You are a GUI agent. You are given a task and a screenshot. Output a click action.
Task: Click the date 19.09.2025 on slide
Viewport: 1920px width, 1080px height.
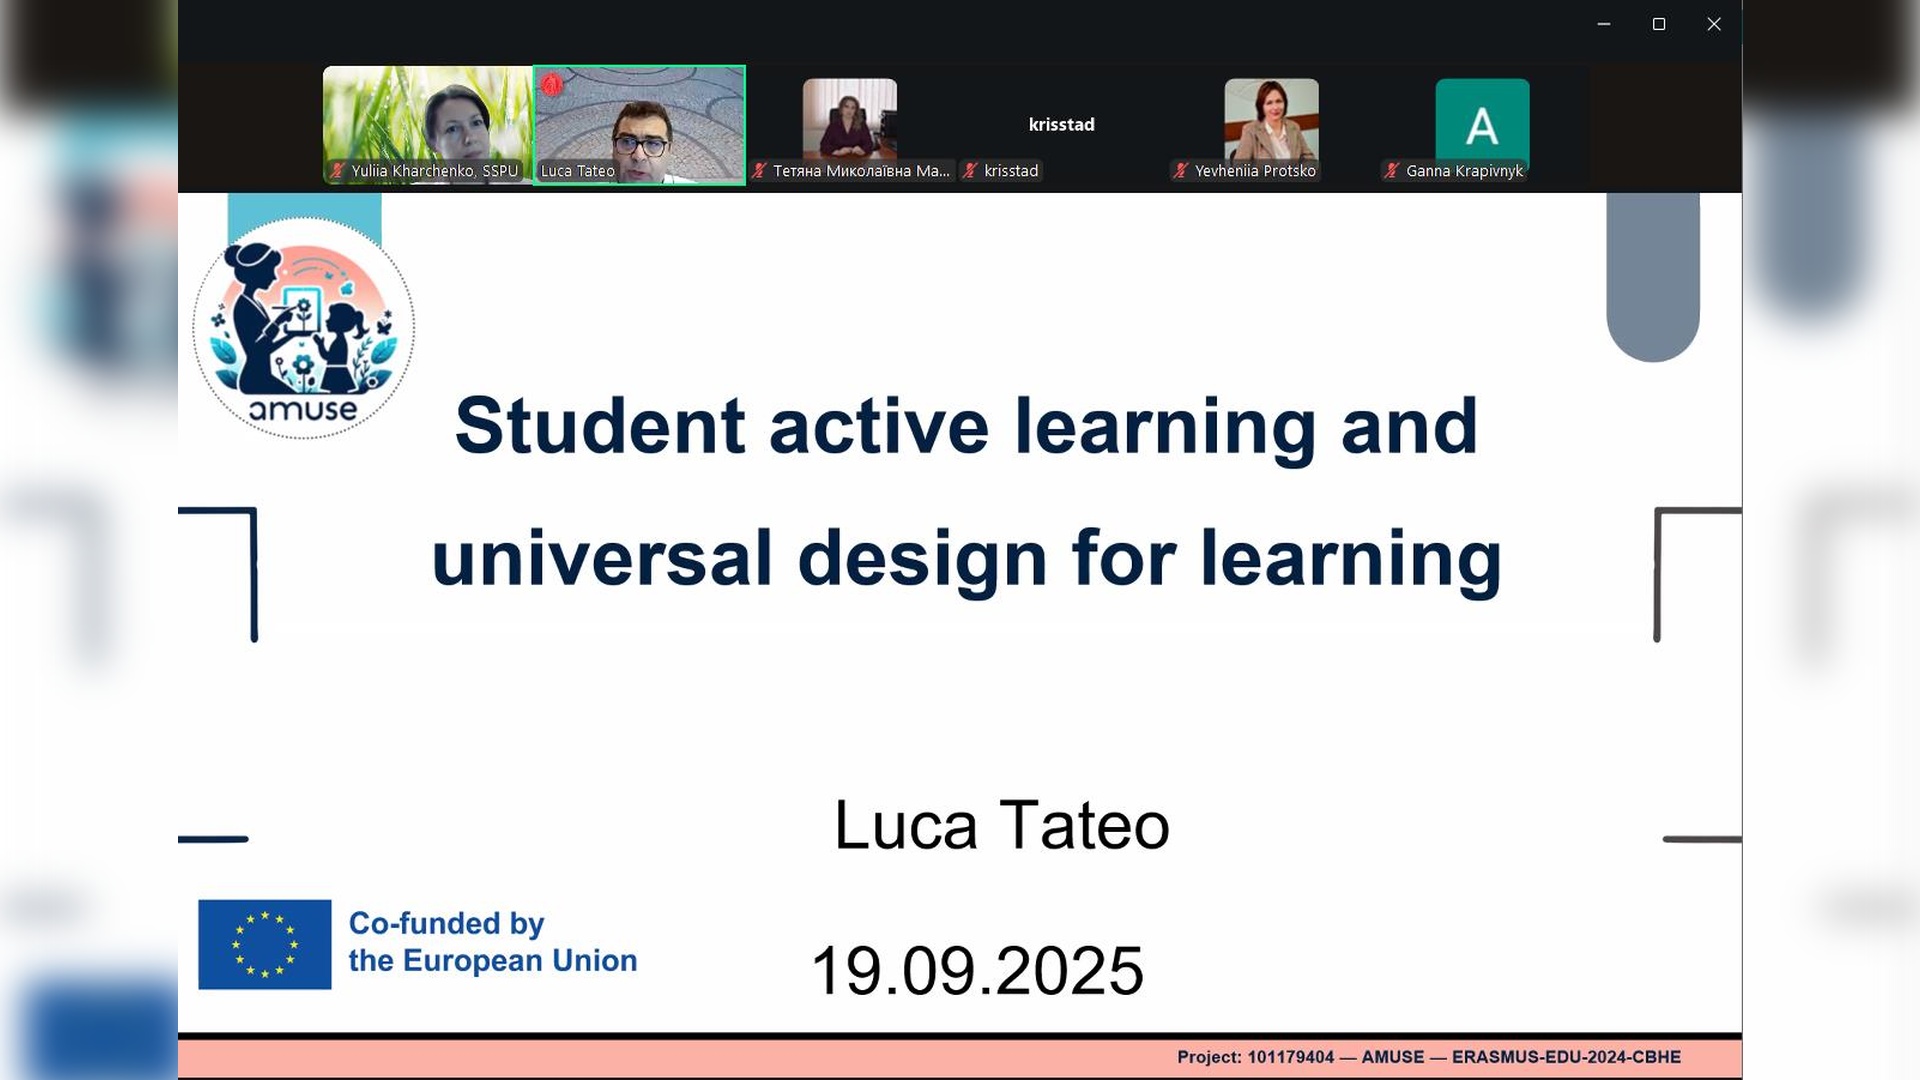click(977, 970)
